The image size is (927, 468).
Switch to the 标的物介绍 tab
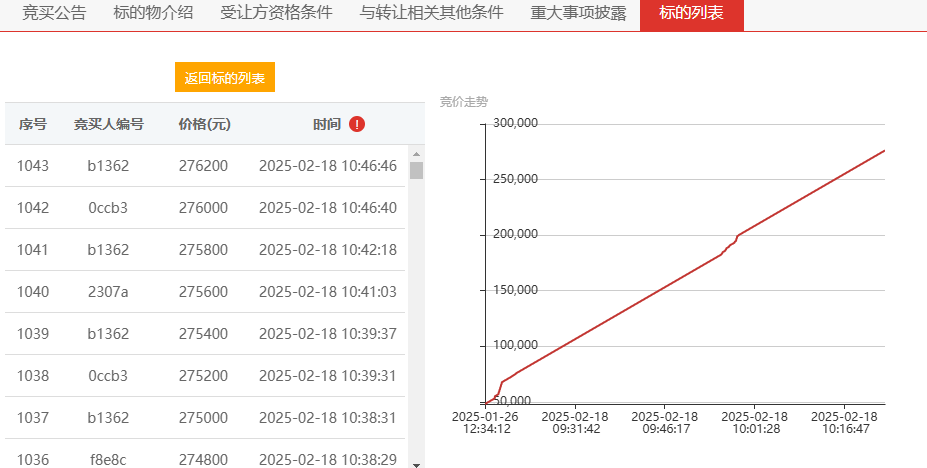[153, 12]
